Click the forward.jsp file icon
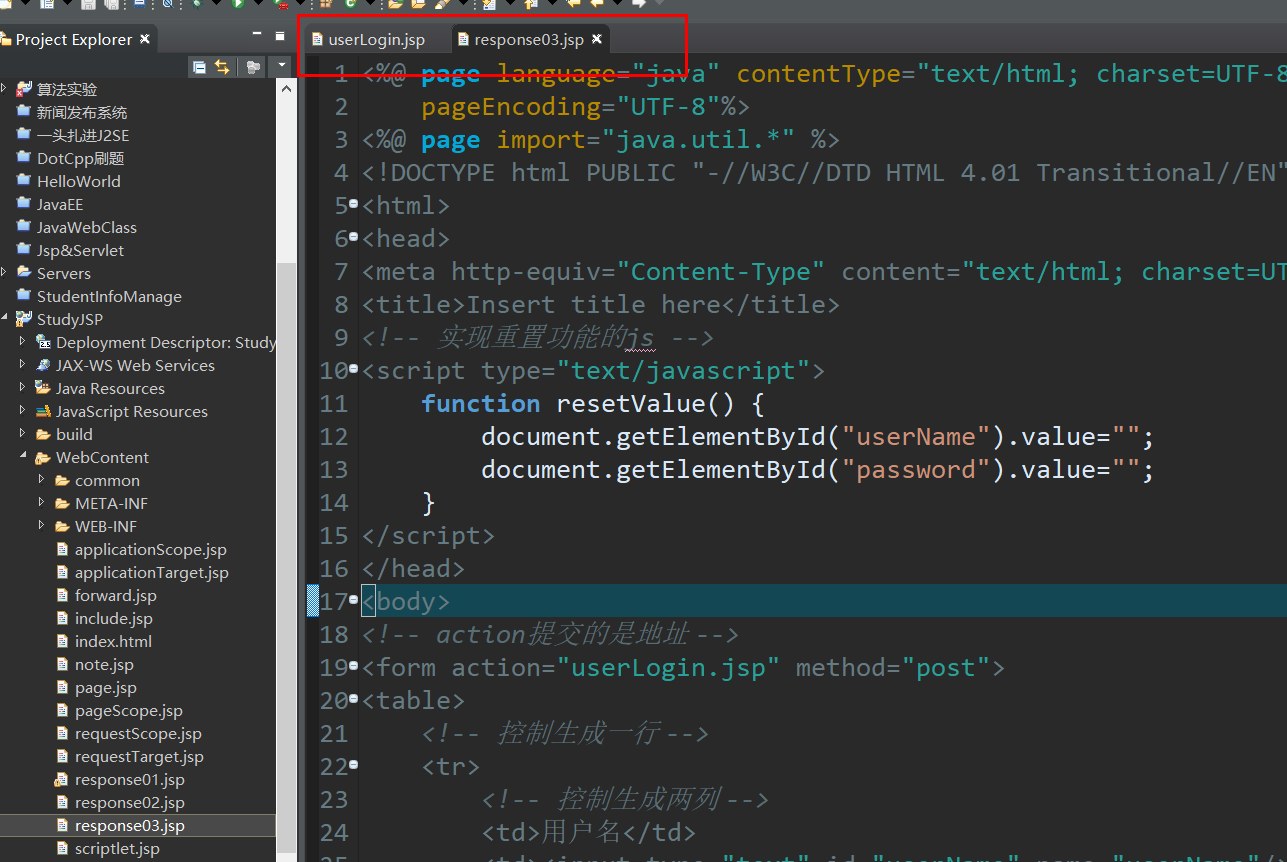This screenshot has width=1287, height=862. 62,595
